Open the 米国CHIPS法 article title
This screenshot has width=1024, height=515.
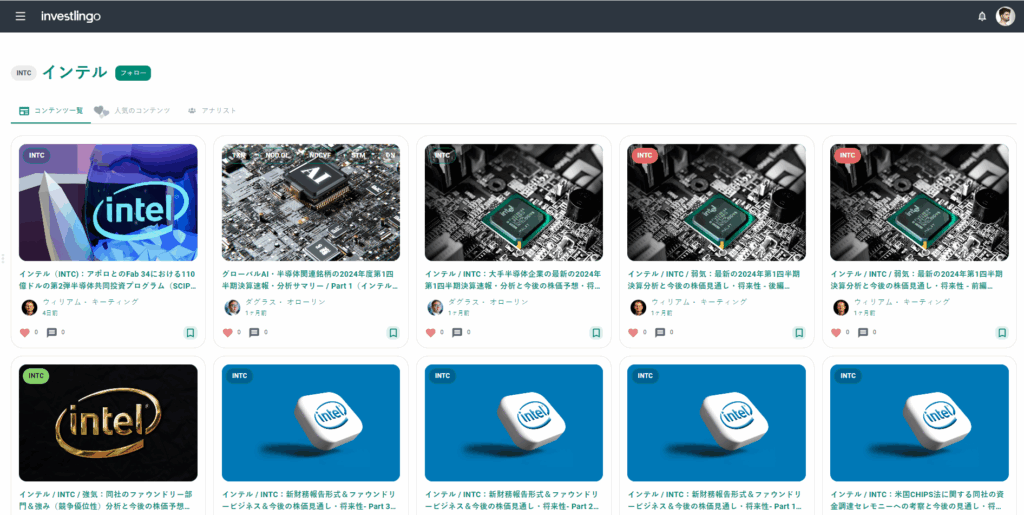pos(920,500)
